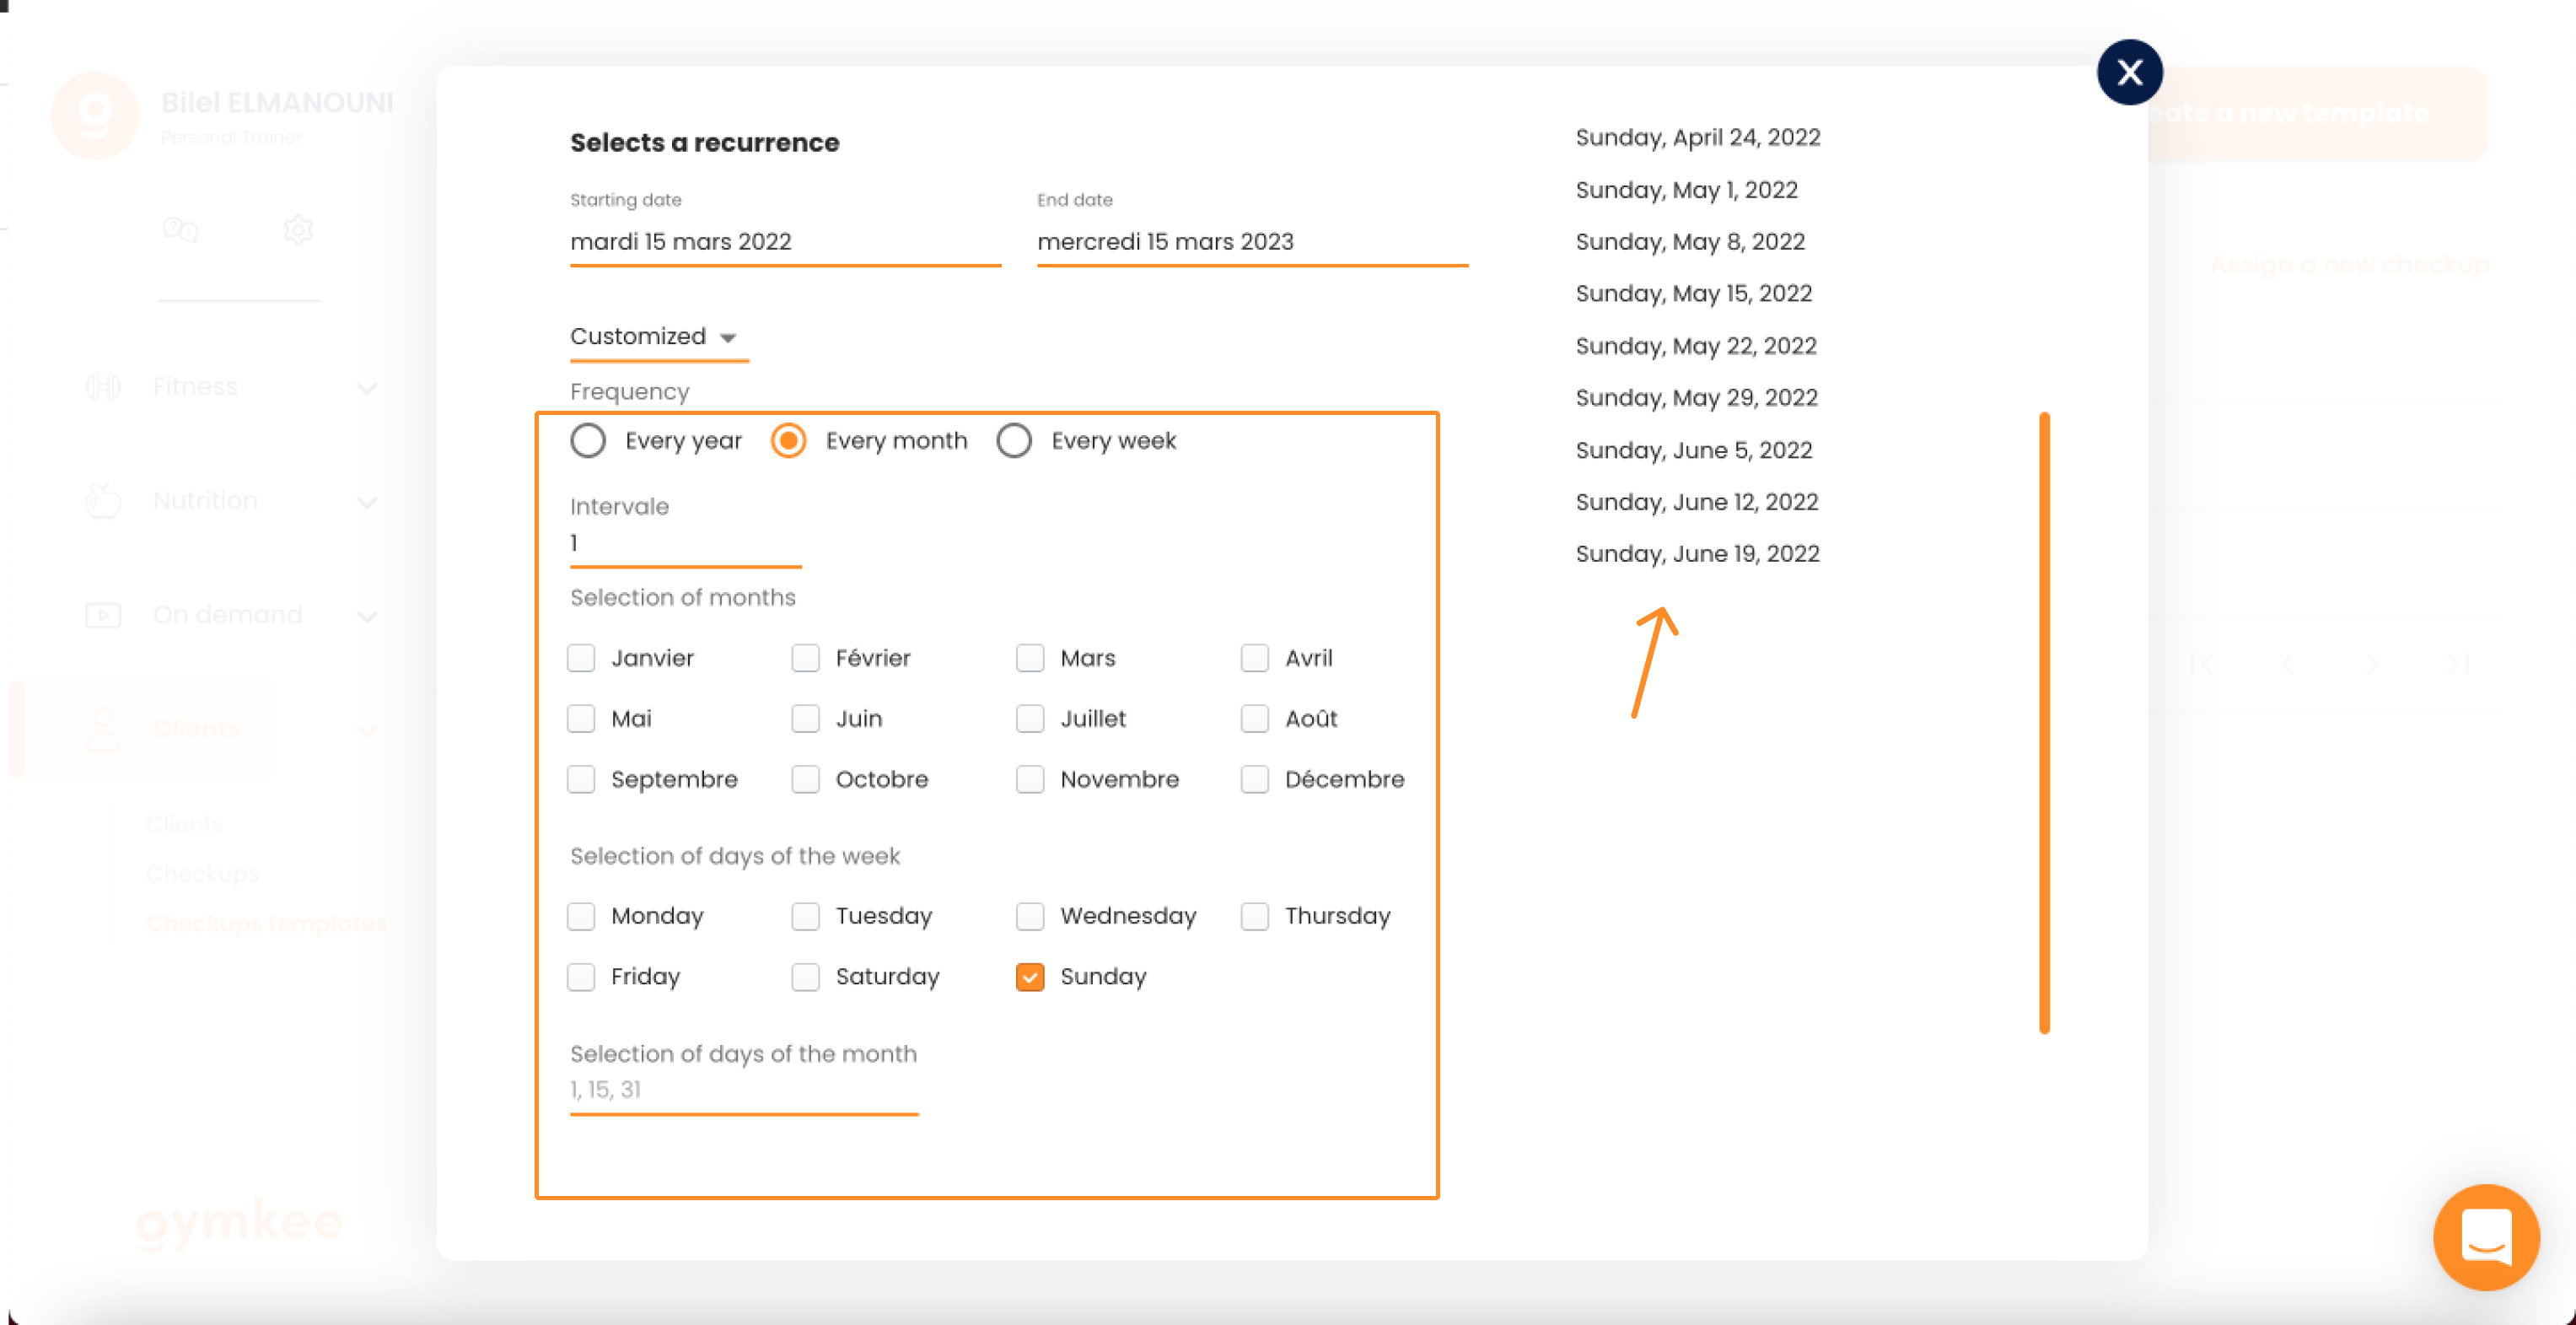The width and height of the screenshot is (2576, 1325).
Task: Click the Nutrition apple icon
Action: point(103,500)
